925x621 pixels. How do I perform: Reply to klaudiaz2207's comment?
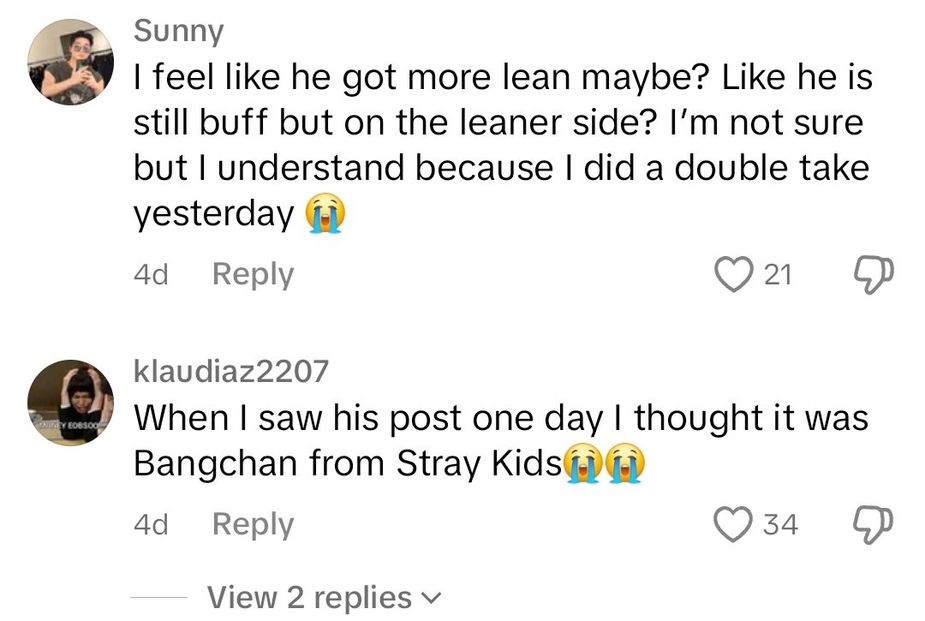click(251, 523)
